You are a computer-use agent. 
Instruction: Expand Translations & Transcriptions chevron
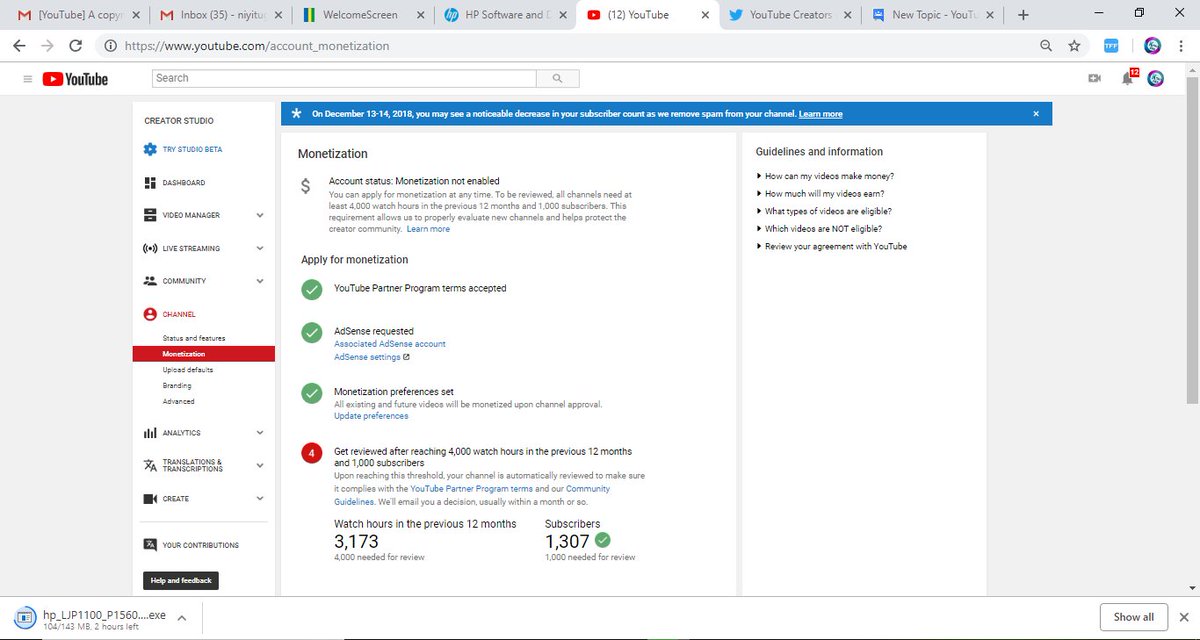point(260,466)
